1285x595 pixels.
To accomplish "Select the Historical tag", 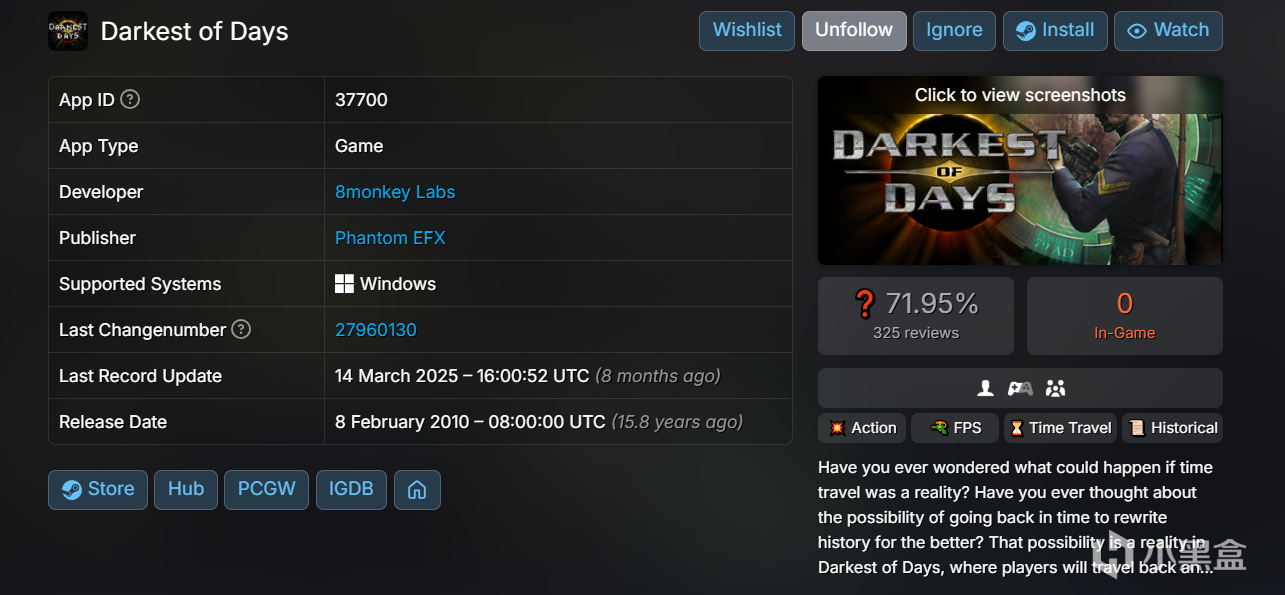I will tap(1172, 428).
